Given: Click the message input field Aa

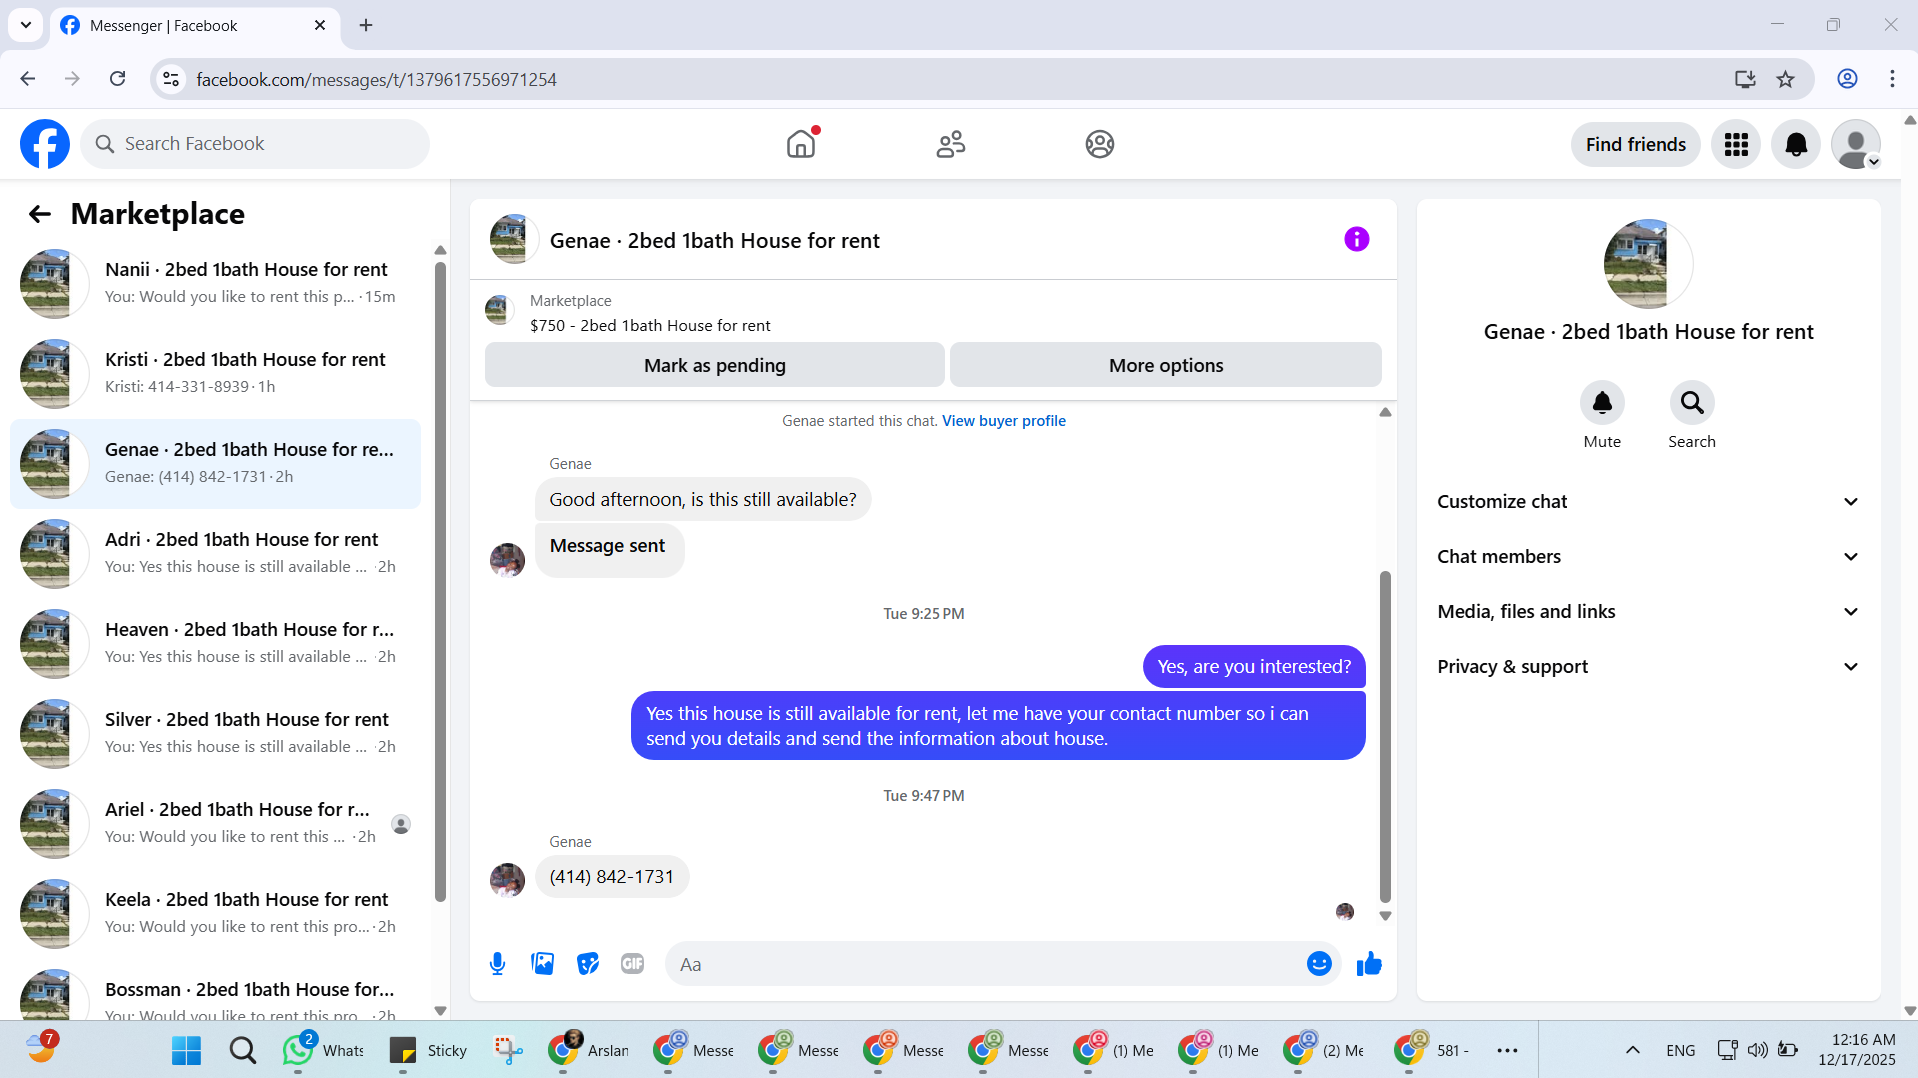Looking at the screenshot, I should (x=985, y=964).
